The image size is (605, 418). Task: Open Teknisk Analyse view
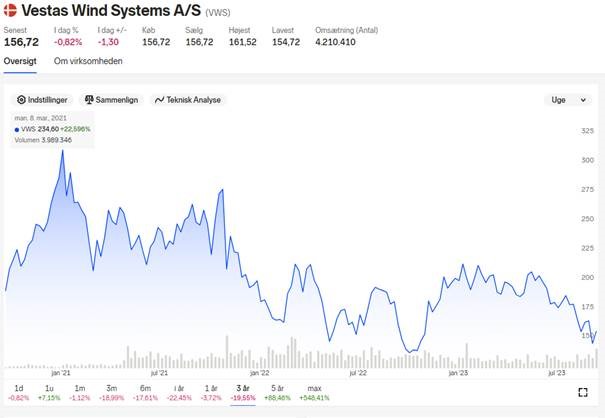[x=188, y=100]
